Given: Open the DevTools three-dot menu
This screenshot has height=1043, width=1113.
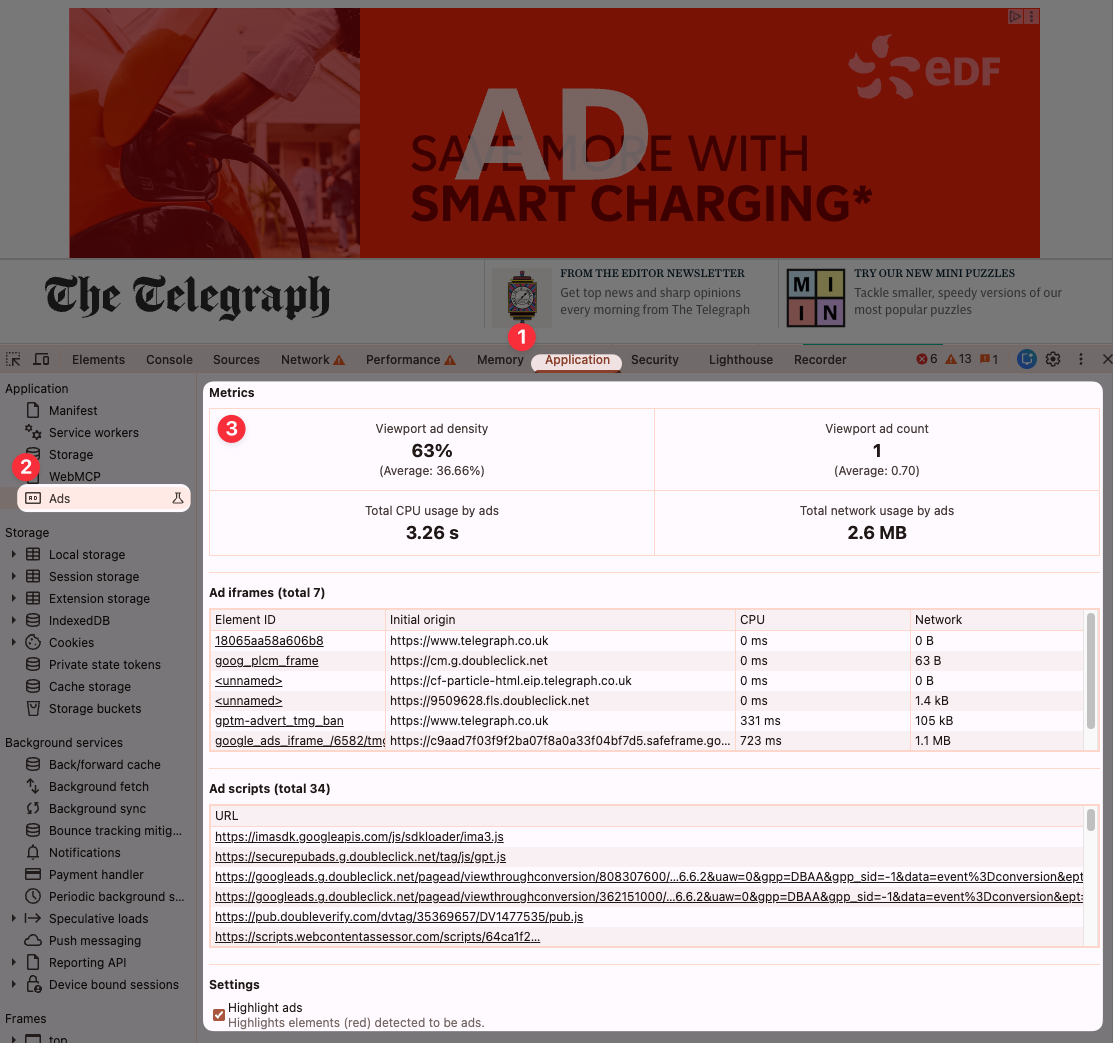Looking at the screenshot, I should click(x=1080, y=359).
